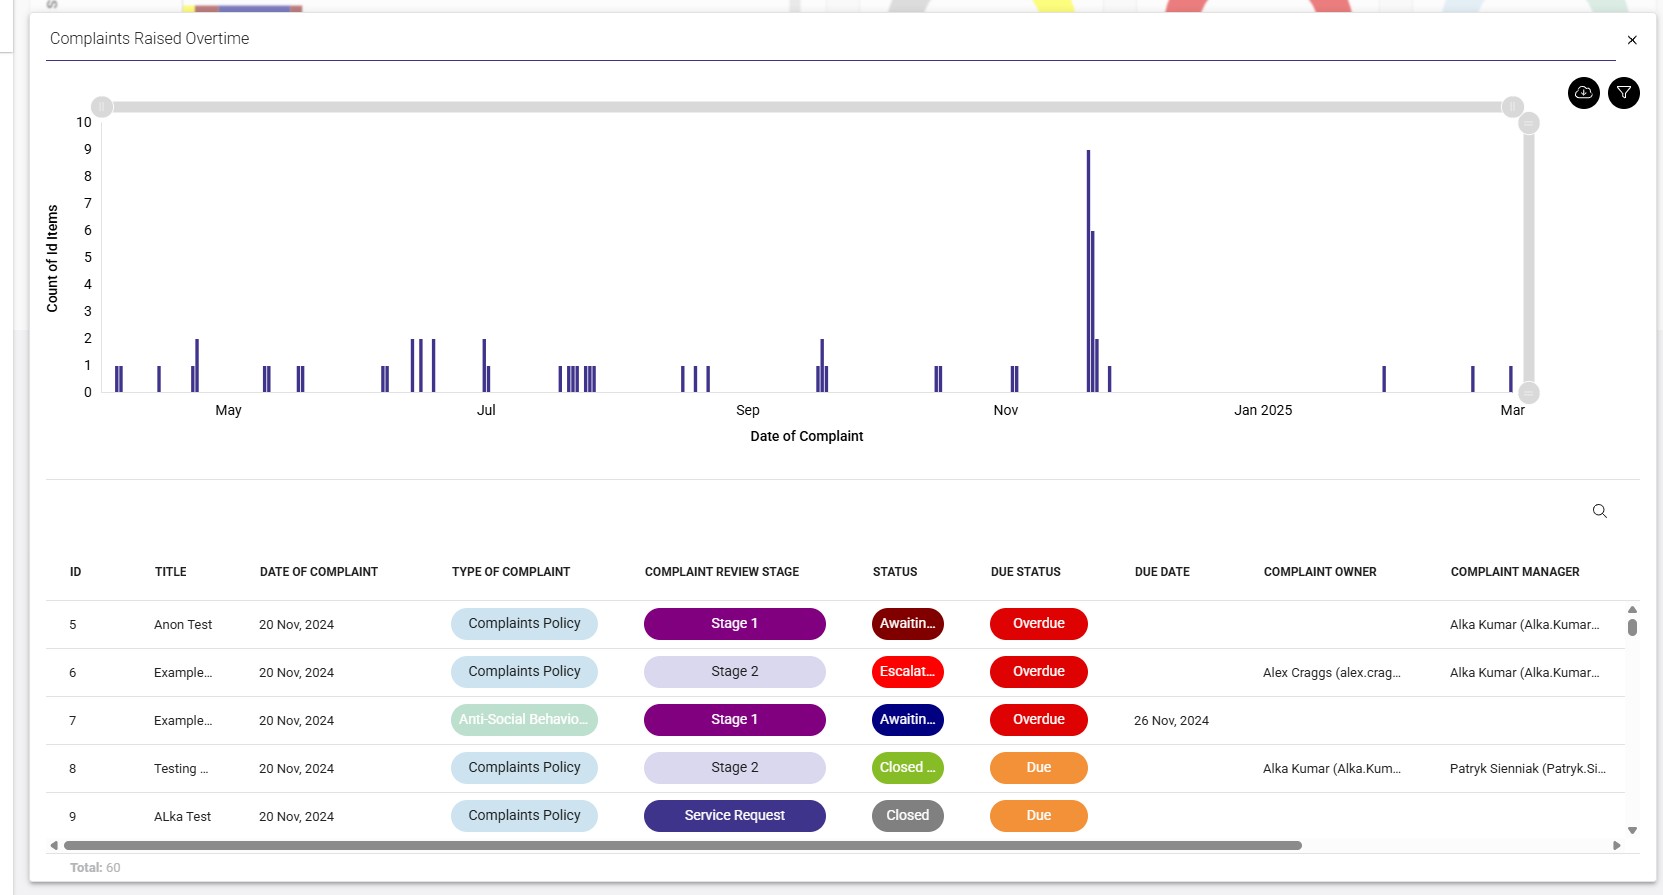The image size is (1663, 895).
Task: Click the table search magnifier icon
Action: (x=1600, y=511)
